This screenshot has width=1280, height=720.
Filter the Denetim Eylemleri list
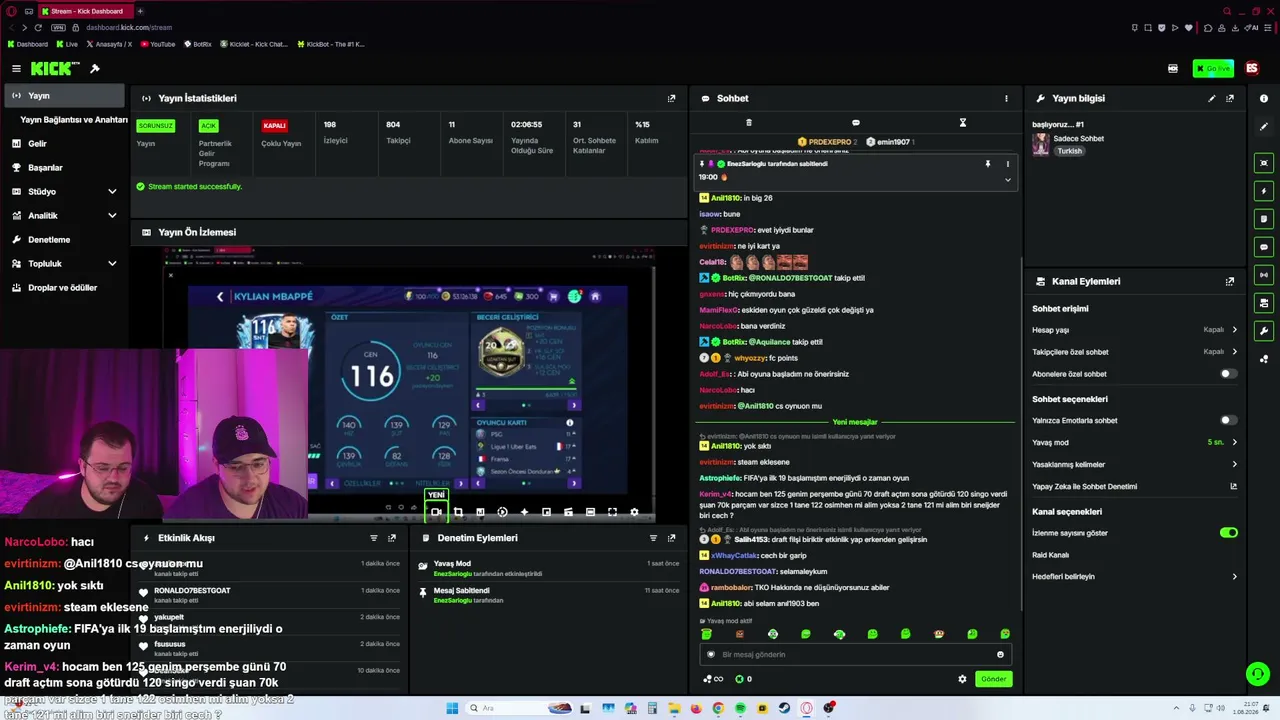653,538
